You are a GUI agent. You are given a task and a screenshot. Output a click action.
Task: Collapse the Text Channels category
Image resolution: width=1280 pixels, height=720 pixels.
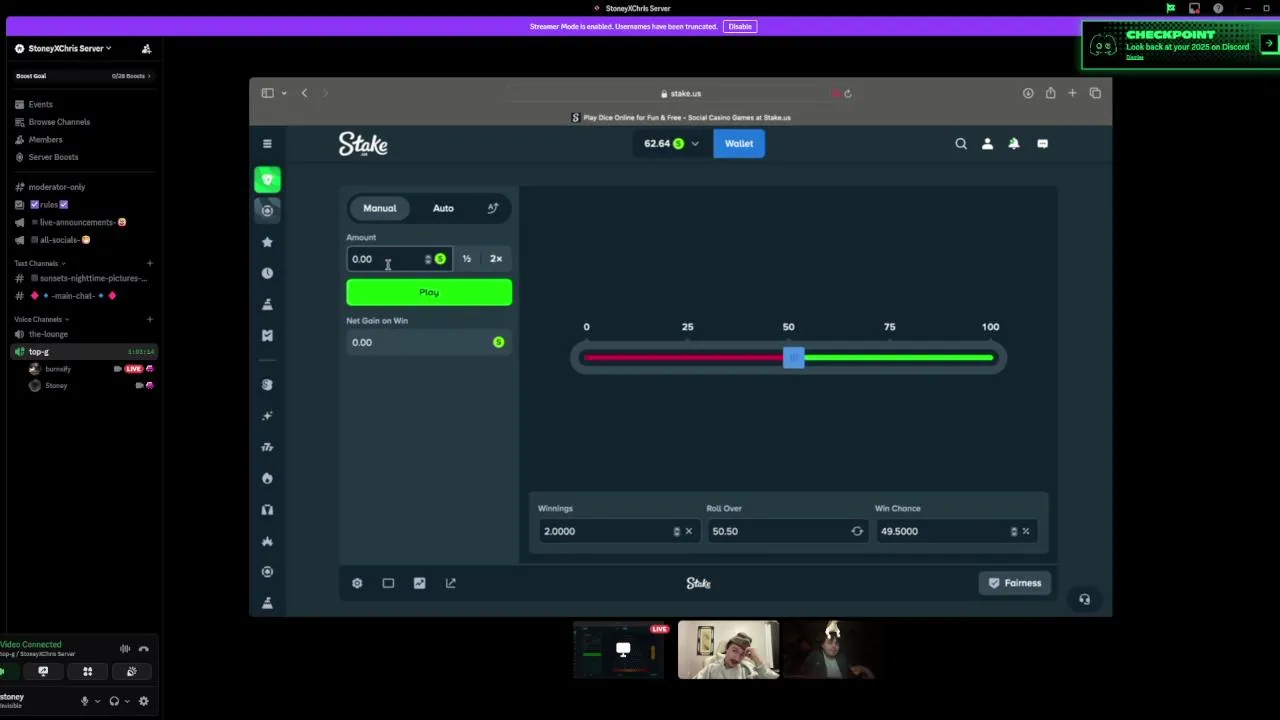tap(40, 263)
